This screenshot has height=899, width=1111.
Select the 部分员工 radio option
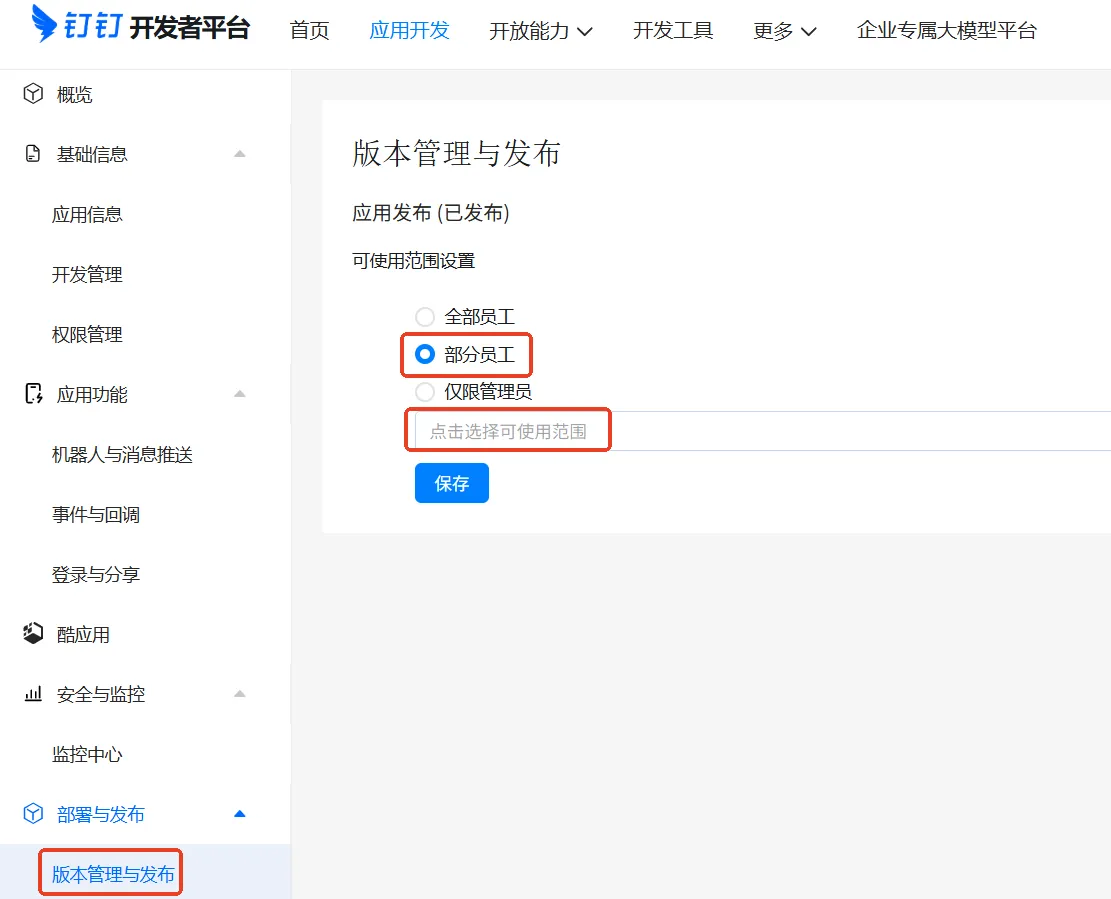pyautogui.click(x=425, y=354)
